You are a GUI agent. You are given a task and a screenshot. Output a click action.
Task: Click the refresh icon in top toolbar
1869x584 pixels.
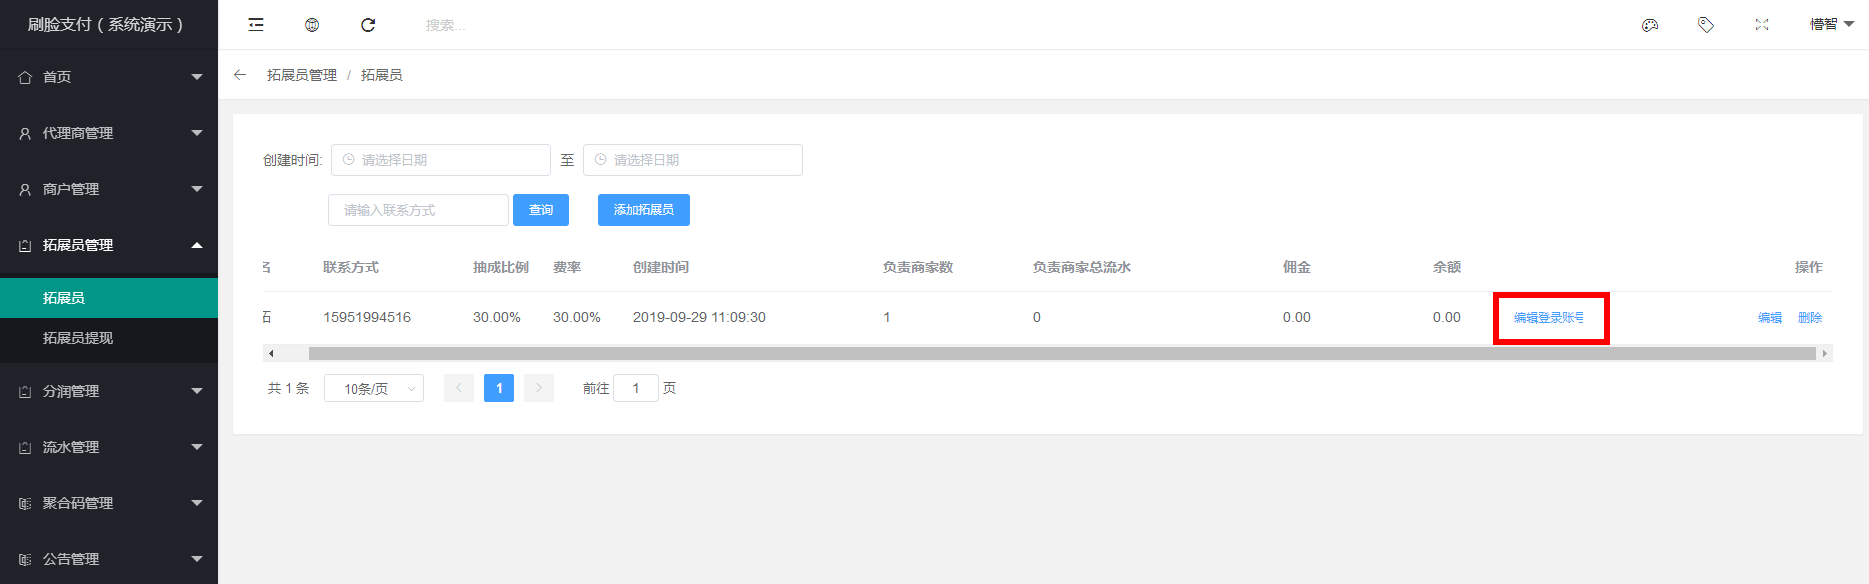pyautogui.click(x=368, y=25)
